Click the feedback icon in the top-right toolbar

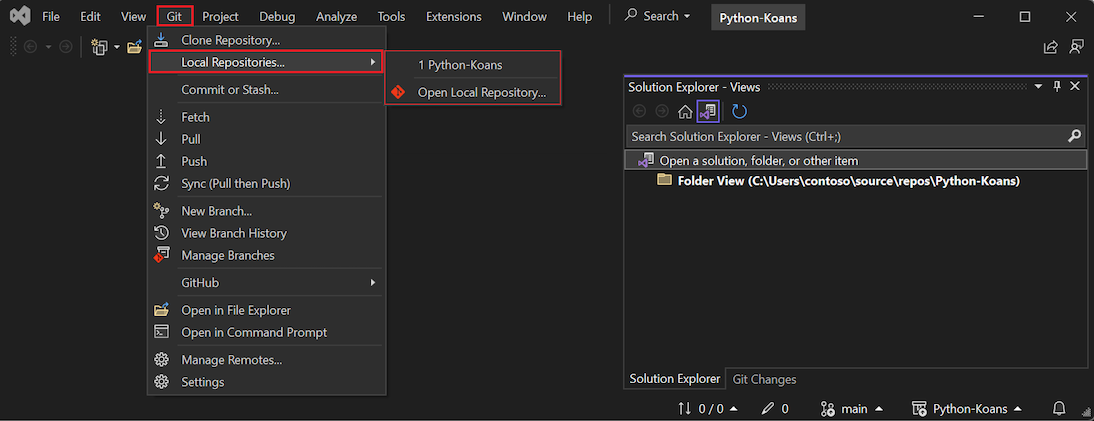(1076, 47)
